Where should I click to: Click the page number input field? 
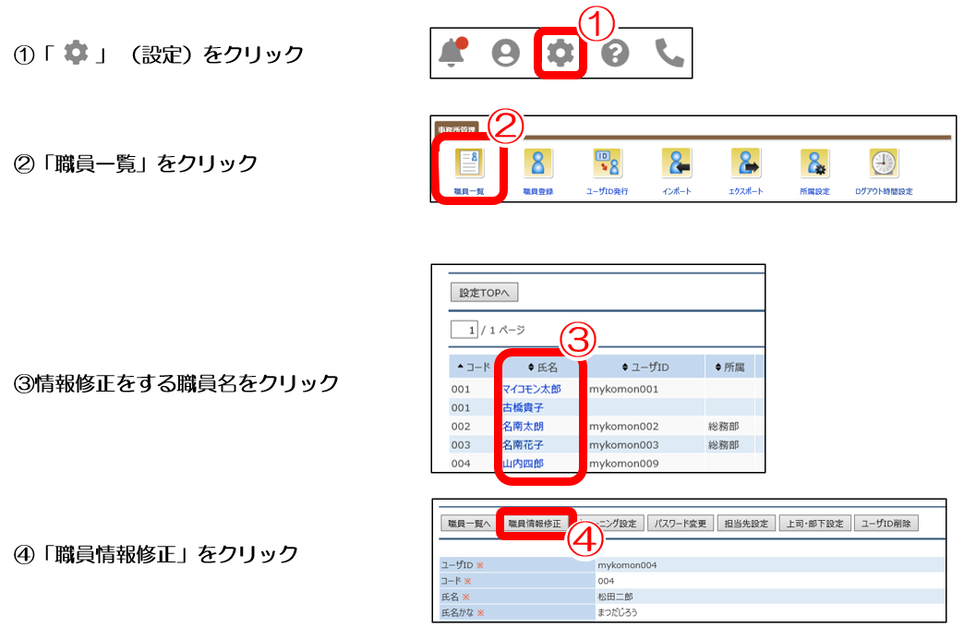click(x=463, y=330)
